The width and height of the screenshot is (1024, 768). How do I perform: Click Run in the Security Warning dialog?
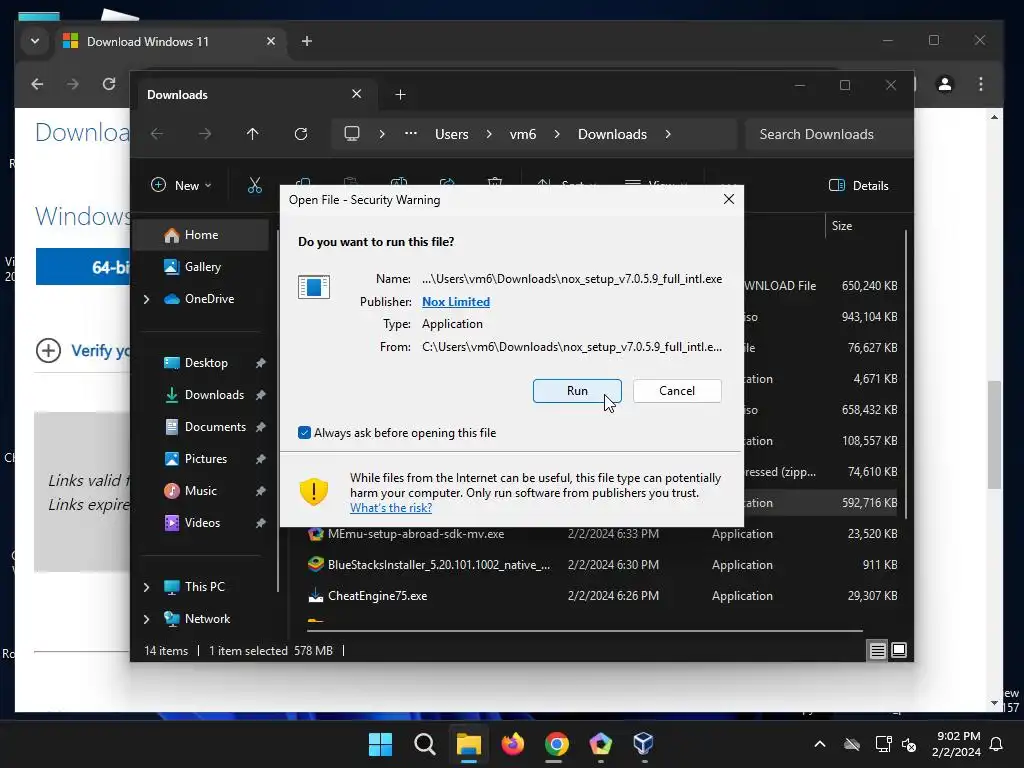tap(577, 391)
